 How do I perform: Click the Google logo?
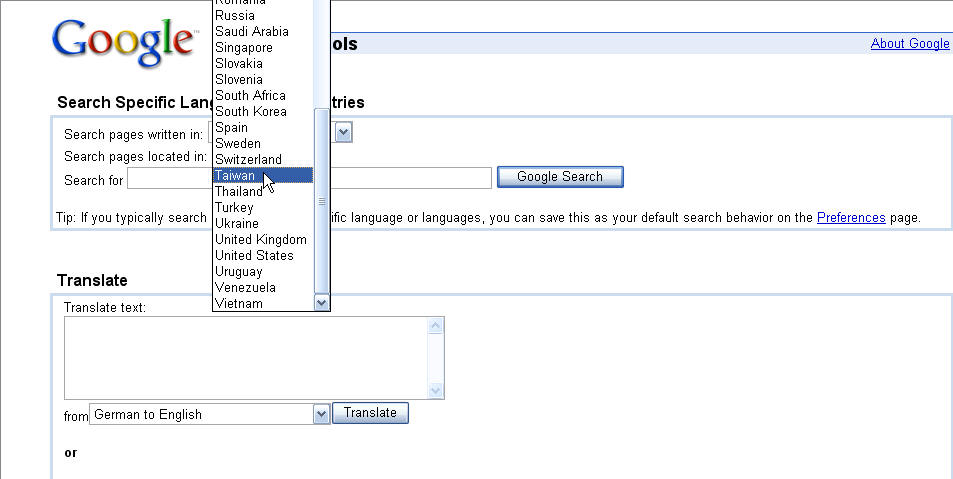[x=125, y=43]
